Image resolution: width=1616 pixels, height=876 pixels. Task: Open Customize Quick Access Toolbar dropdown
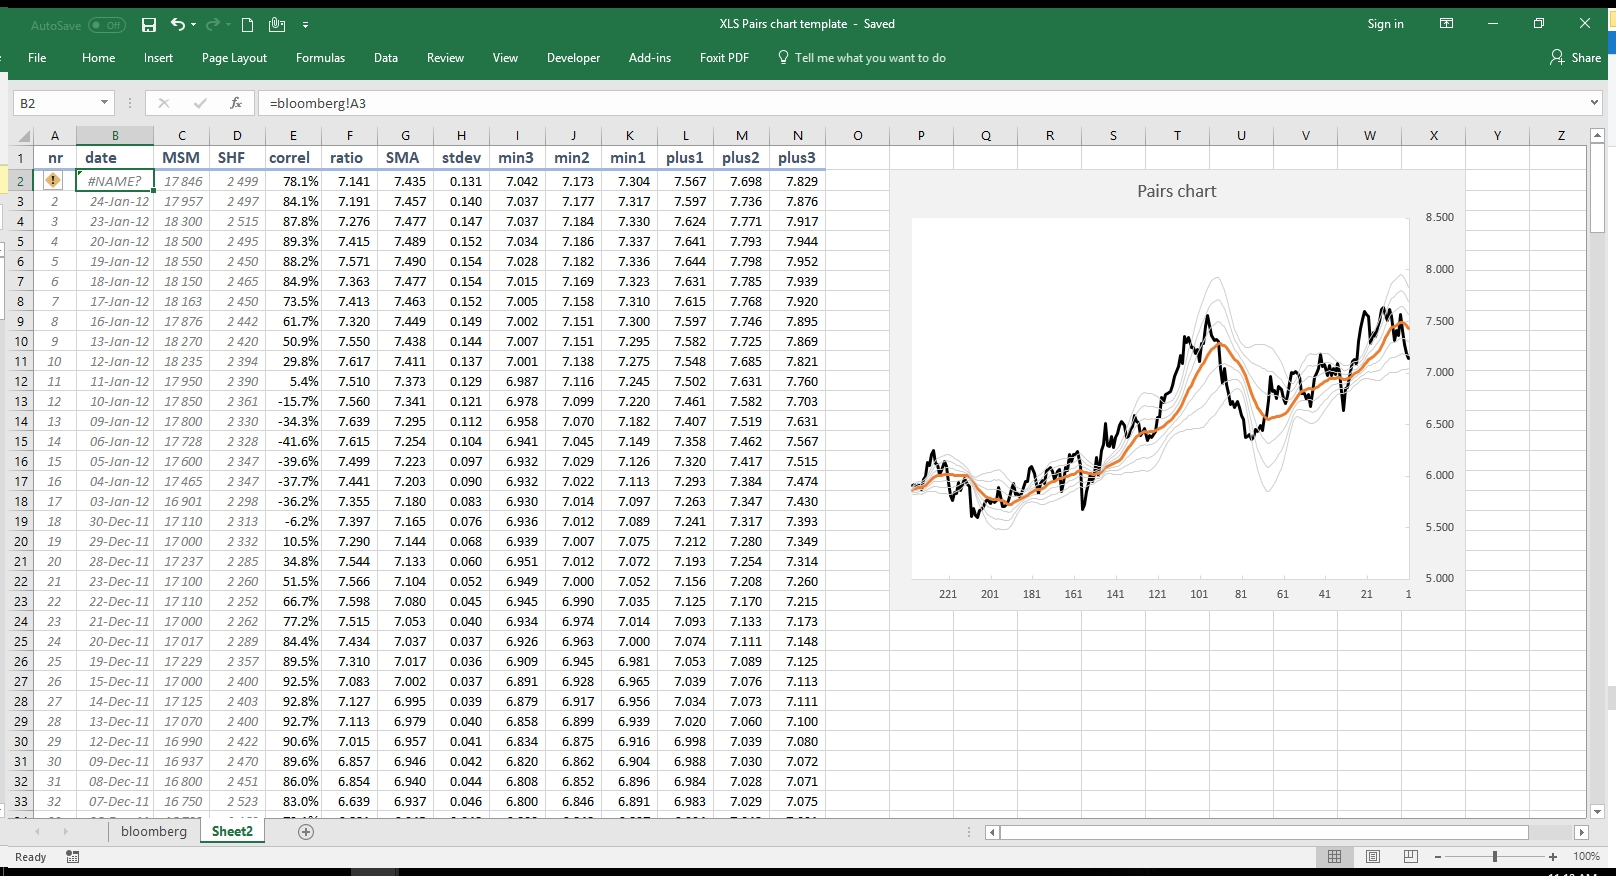coord(305,25)
